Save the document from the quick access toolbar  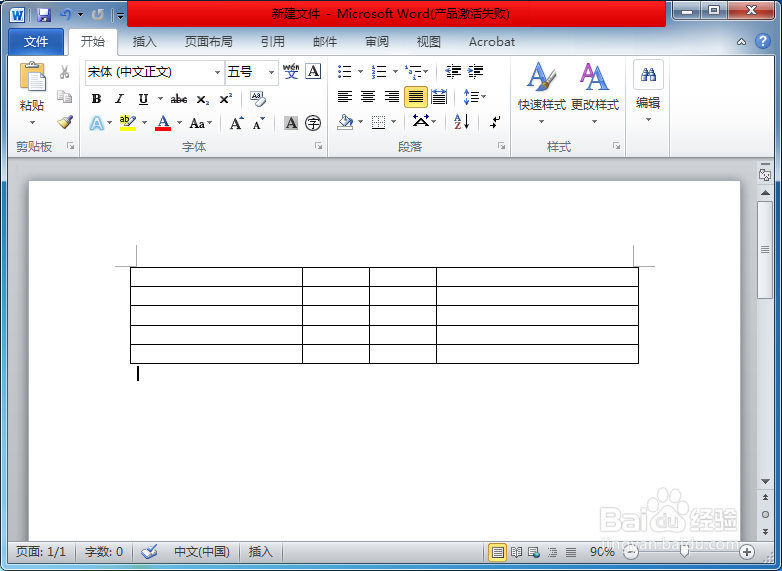click(44, 14)
